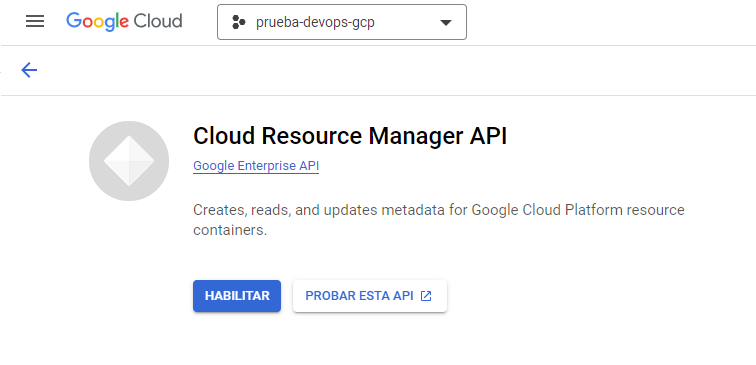Image resolution: width=756 pixels, height=365 pixels.
Task: Click the API description paragraph
Action: 439,220
